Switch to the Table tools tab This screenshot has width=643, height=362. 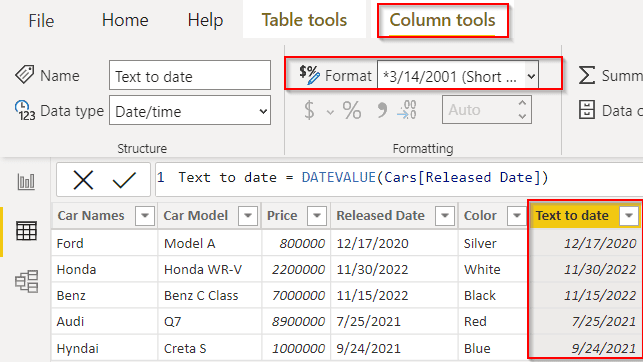(304, 20)
